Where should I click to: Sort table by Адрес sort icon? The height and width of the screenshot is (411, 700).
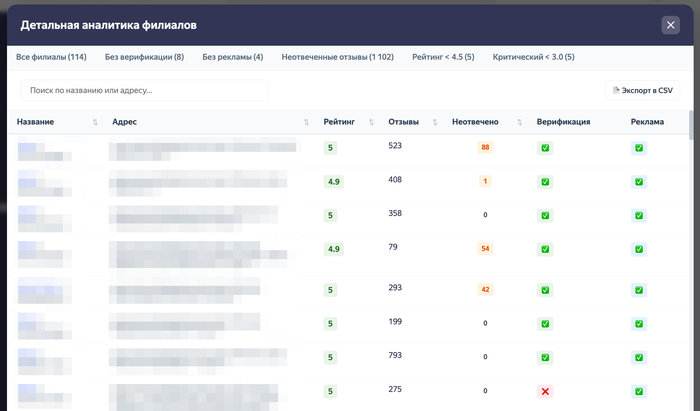[307, 123]
